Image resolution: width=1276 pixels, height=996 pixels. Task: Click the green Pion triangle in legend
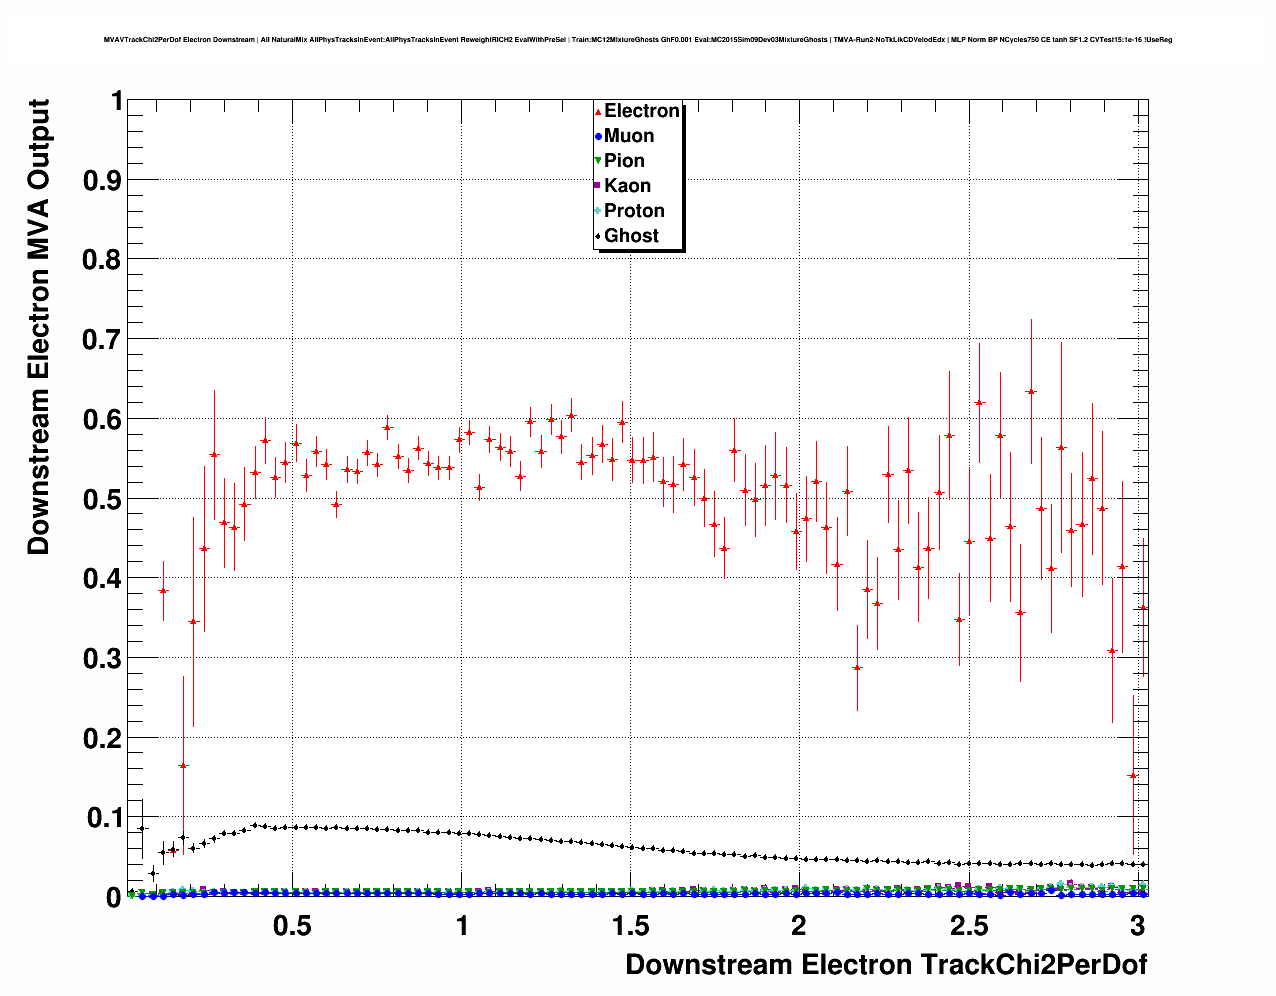pos(598,161)
